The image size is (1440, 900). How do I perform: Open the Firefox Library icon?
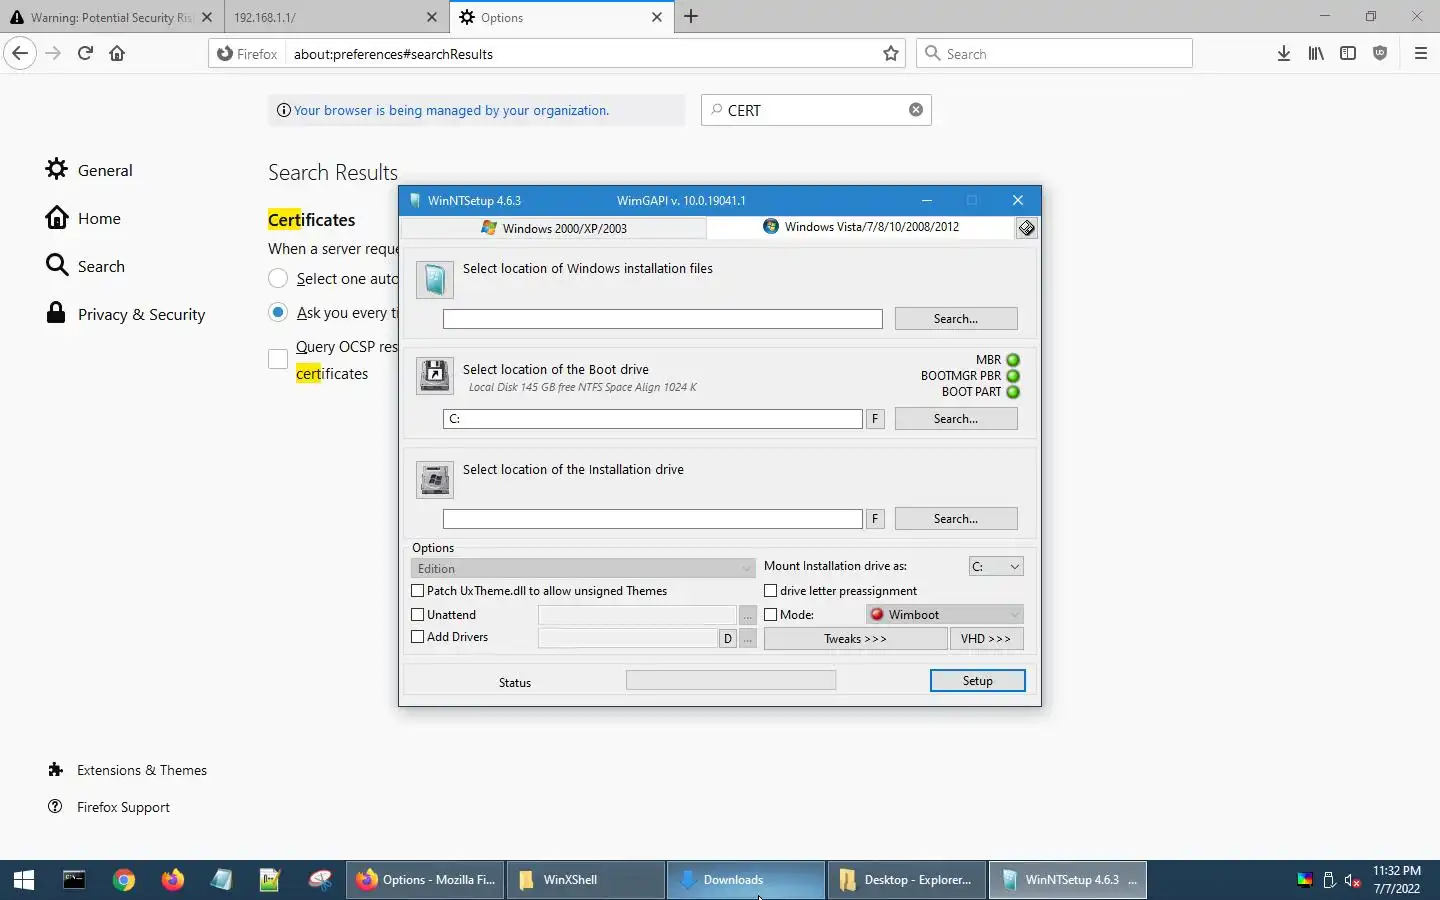pos(1316,54)
